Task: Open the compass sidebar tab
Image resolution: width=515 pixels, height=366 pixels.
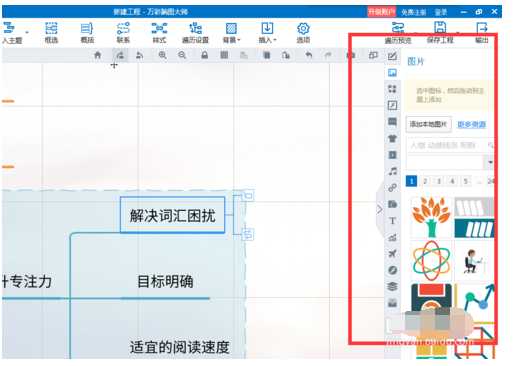Action: pyautogui.click(x=392, y=270)
